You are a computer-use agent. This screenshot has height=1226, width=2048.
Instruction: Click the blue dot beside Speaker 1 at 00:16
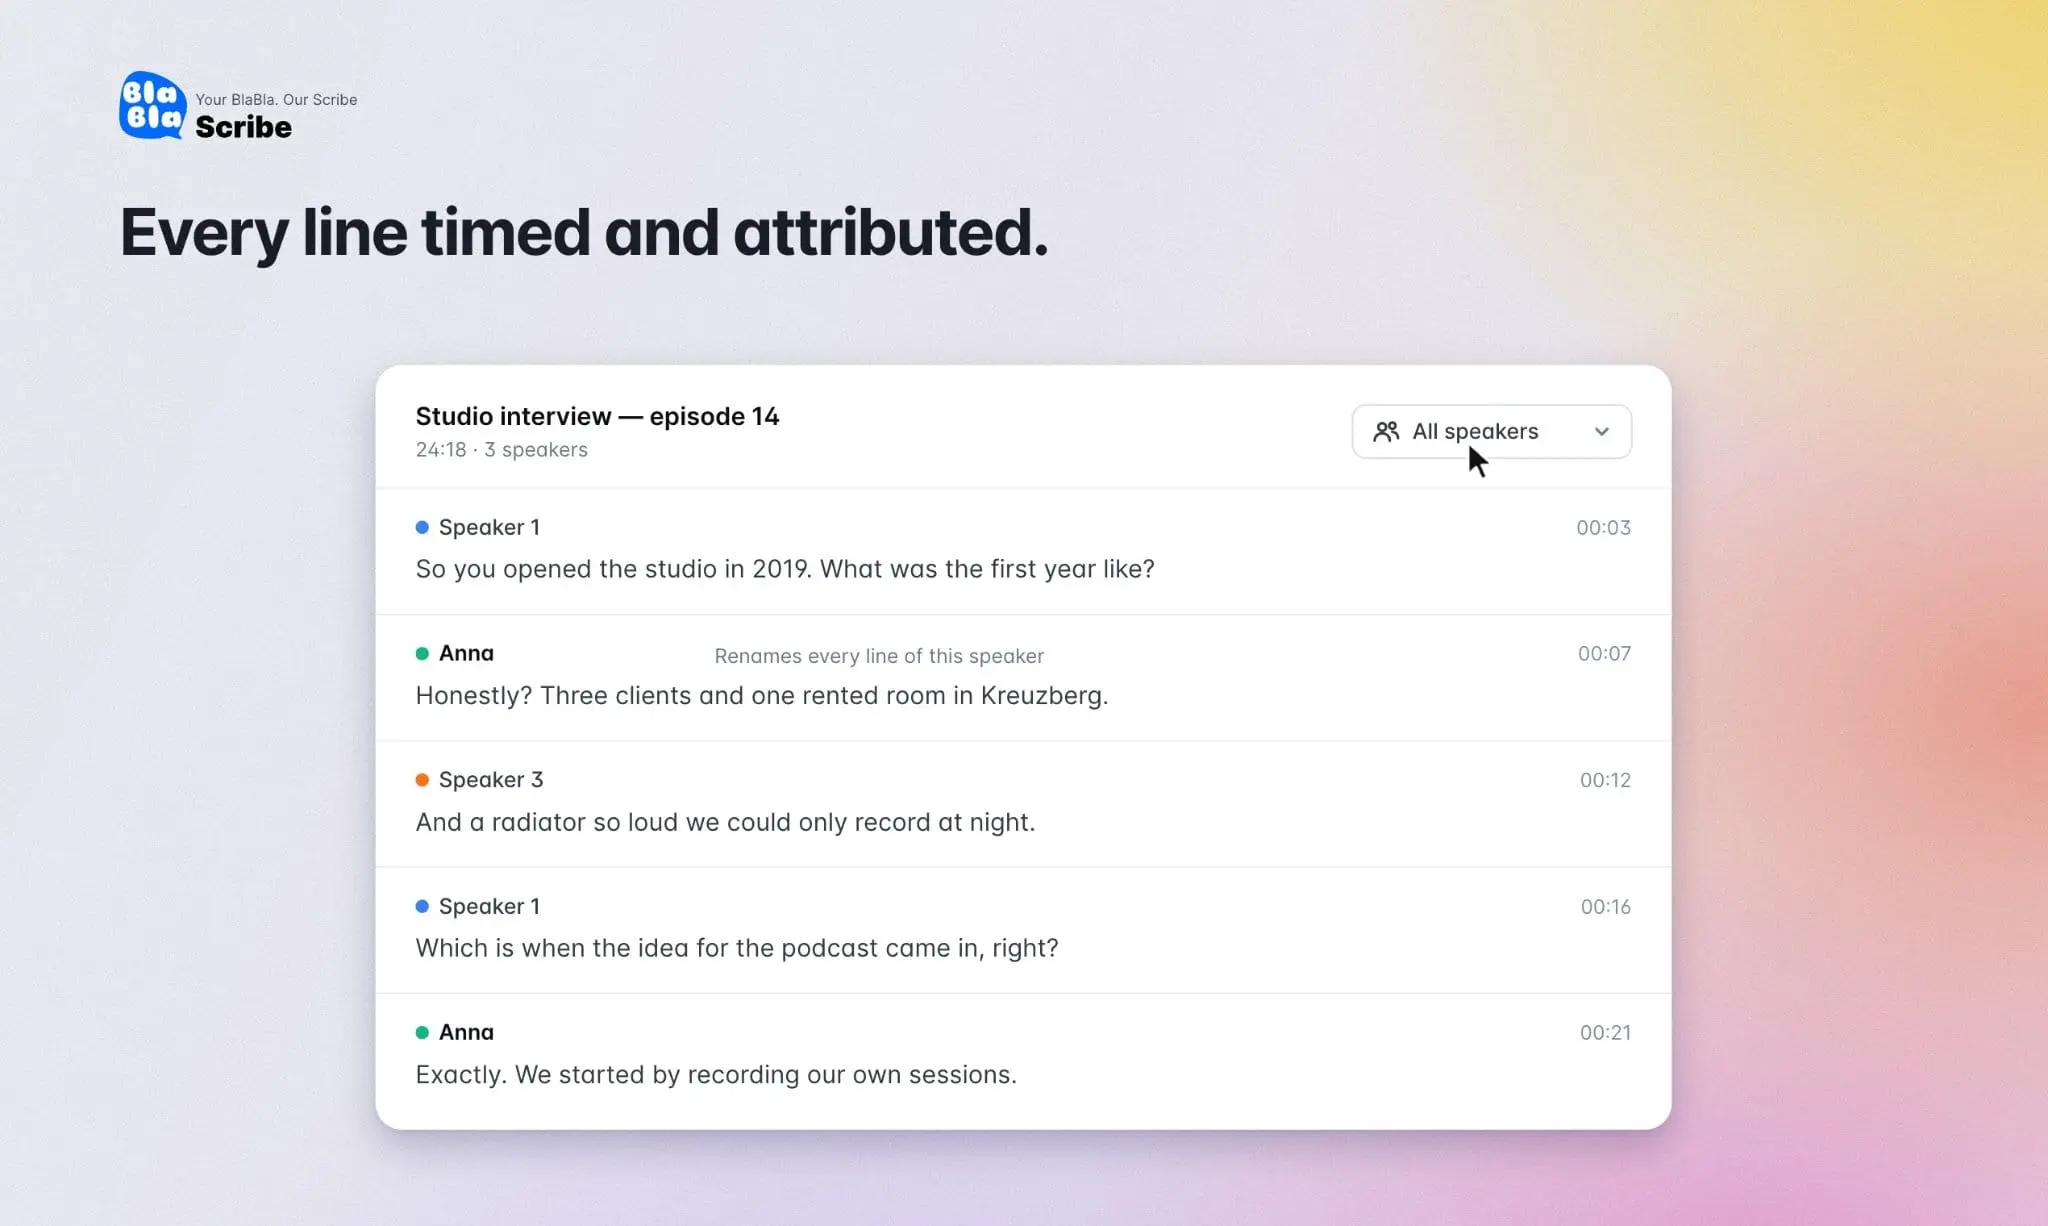pos(422,906)
